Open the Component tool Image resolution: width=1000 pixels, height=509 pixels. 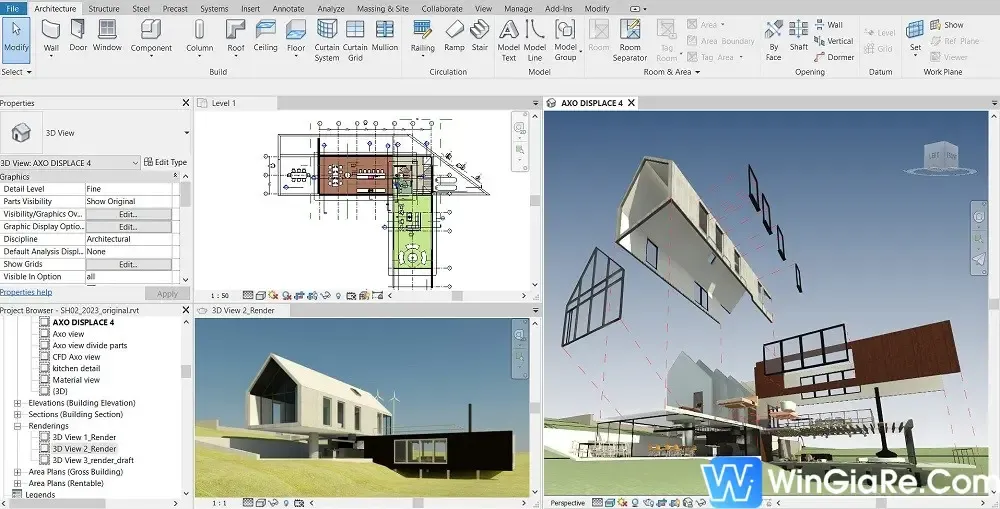tap(151, 36)
